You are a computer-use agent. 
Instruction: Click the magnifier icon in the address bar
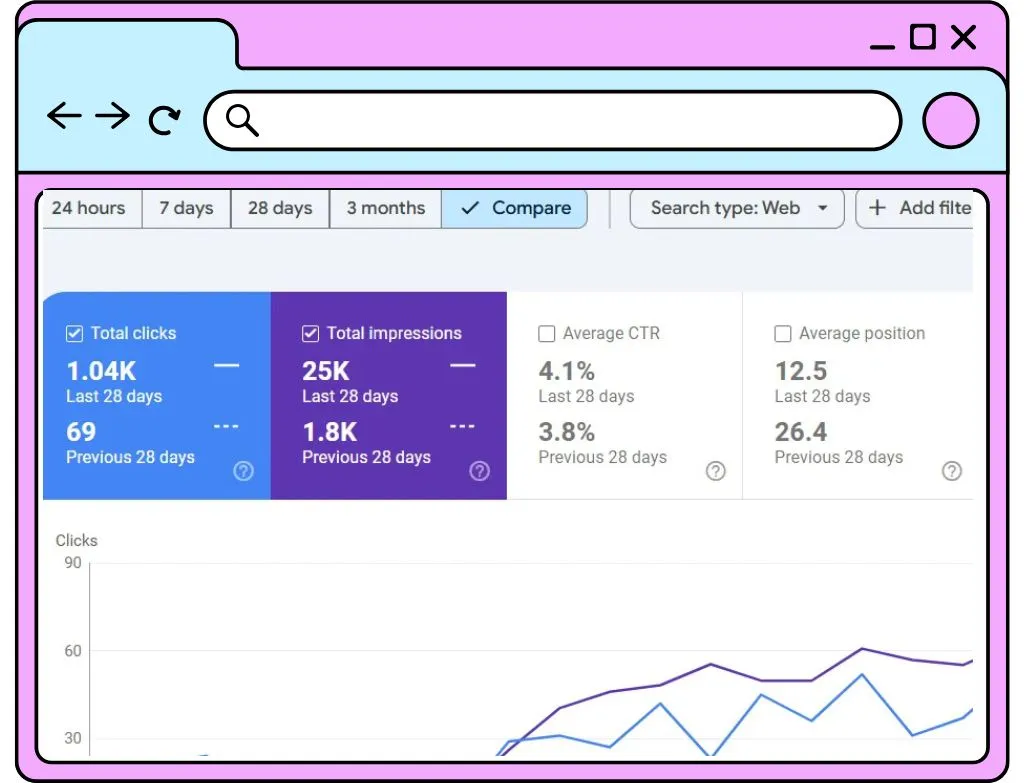242,120
